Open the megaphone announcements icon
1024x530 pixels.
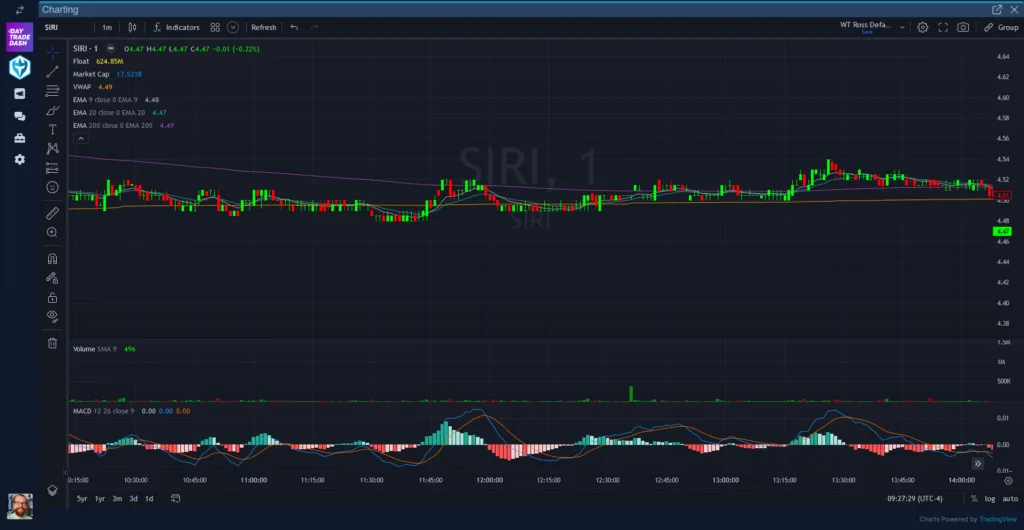[x=20, y=94]
